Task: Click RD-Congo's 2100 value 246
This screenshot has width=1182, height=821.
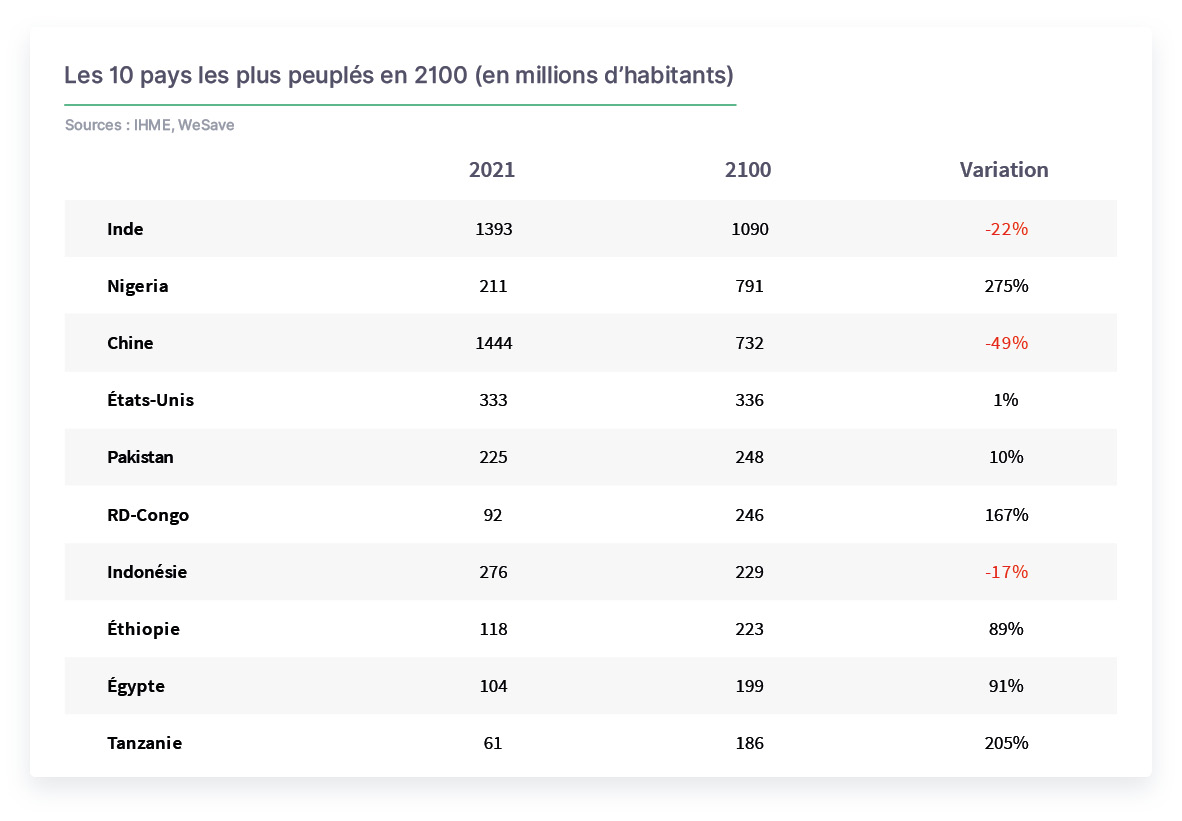Action: [749, 516]
